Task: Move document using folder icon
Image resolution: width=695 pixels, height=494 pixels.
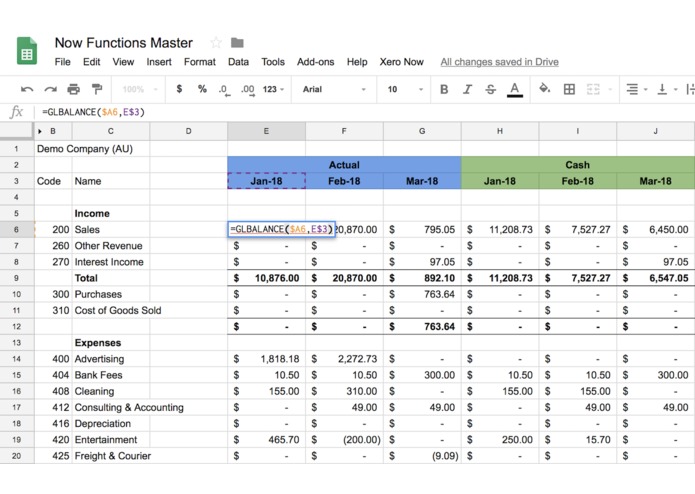Action: pyautogui.click(x=237, y=43)
